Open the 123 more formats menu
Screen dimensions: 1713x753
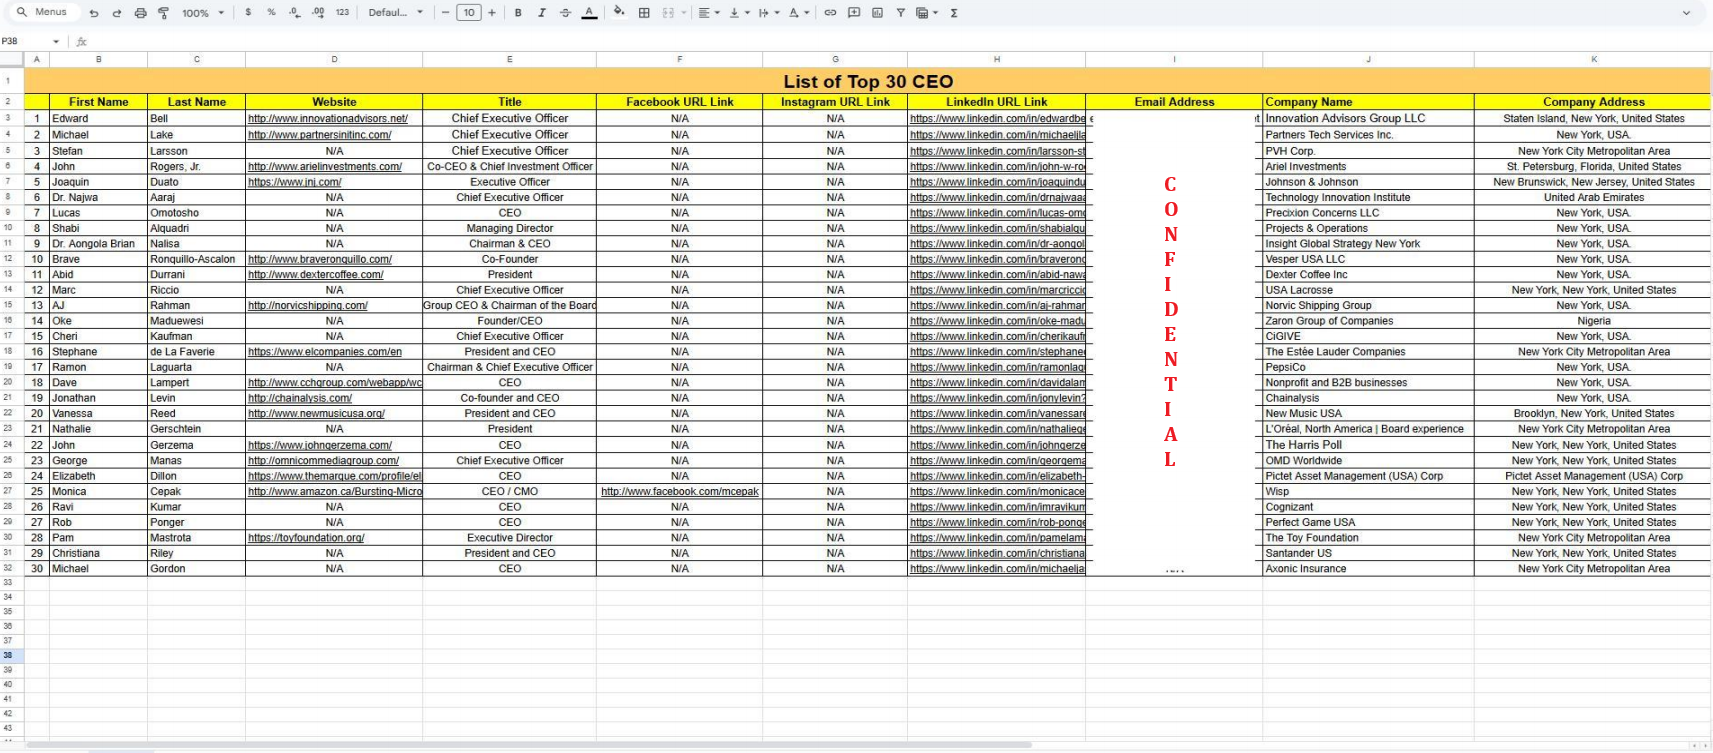[x=342, y=13]
